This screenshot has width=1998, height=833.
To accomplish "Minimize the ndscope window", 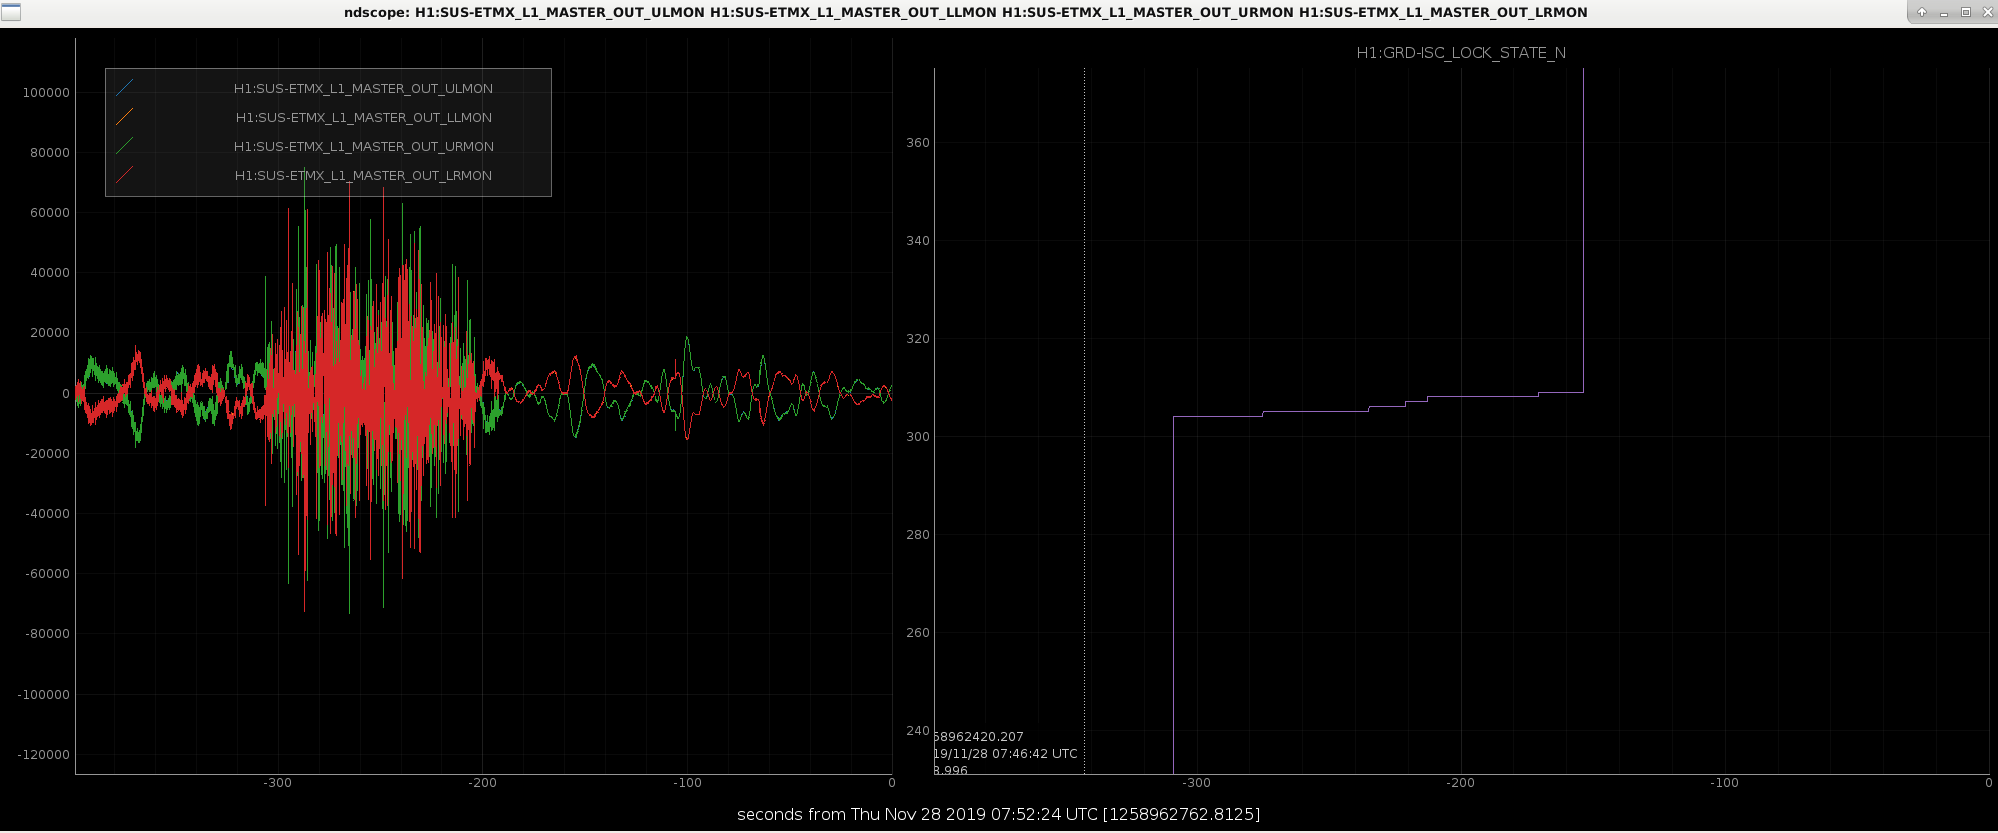I will click(1943, 12).
